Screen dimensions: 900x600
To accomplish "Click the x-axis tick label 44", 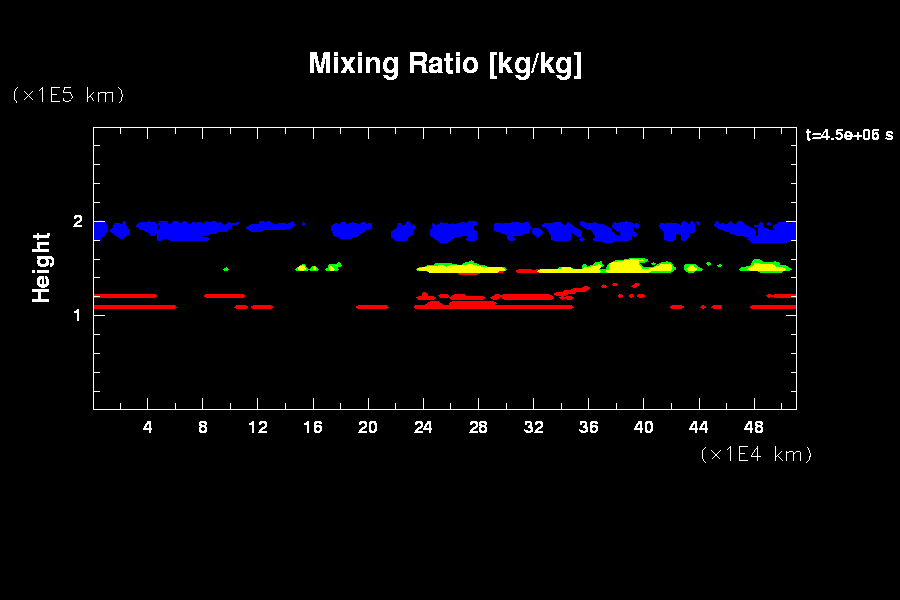I will 698,427.
